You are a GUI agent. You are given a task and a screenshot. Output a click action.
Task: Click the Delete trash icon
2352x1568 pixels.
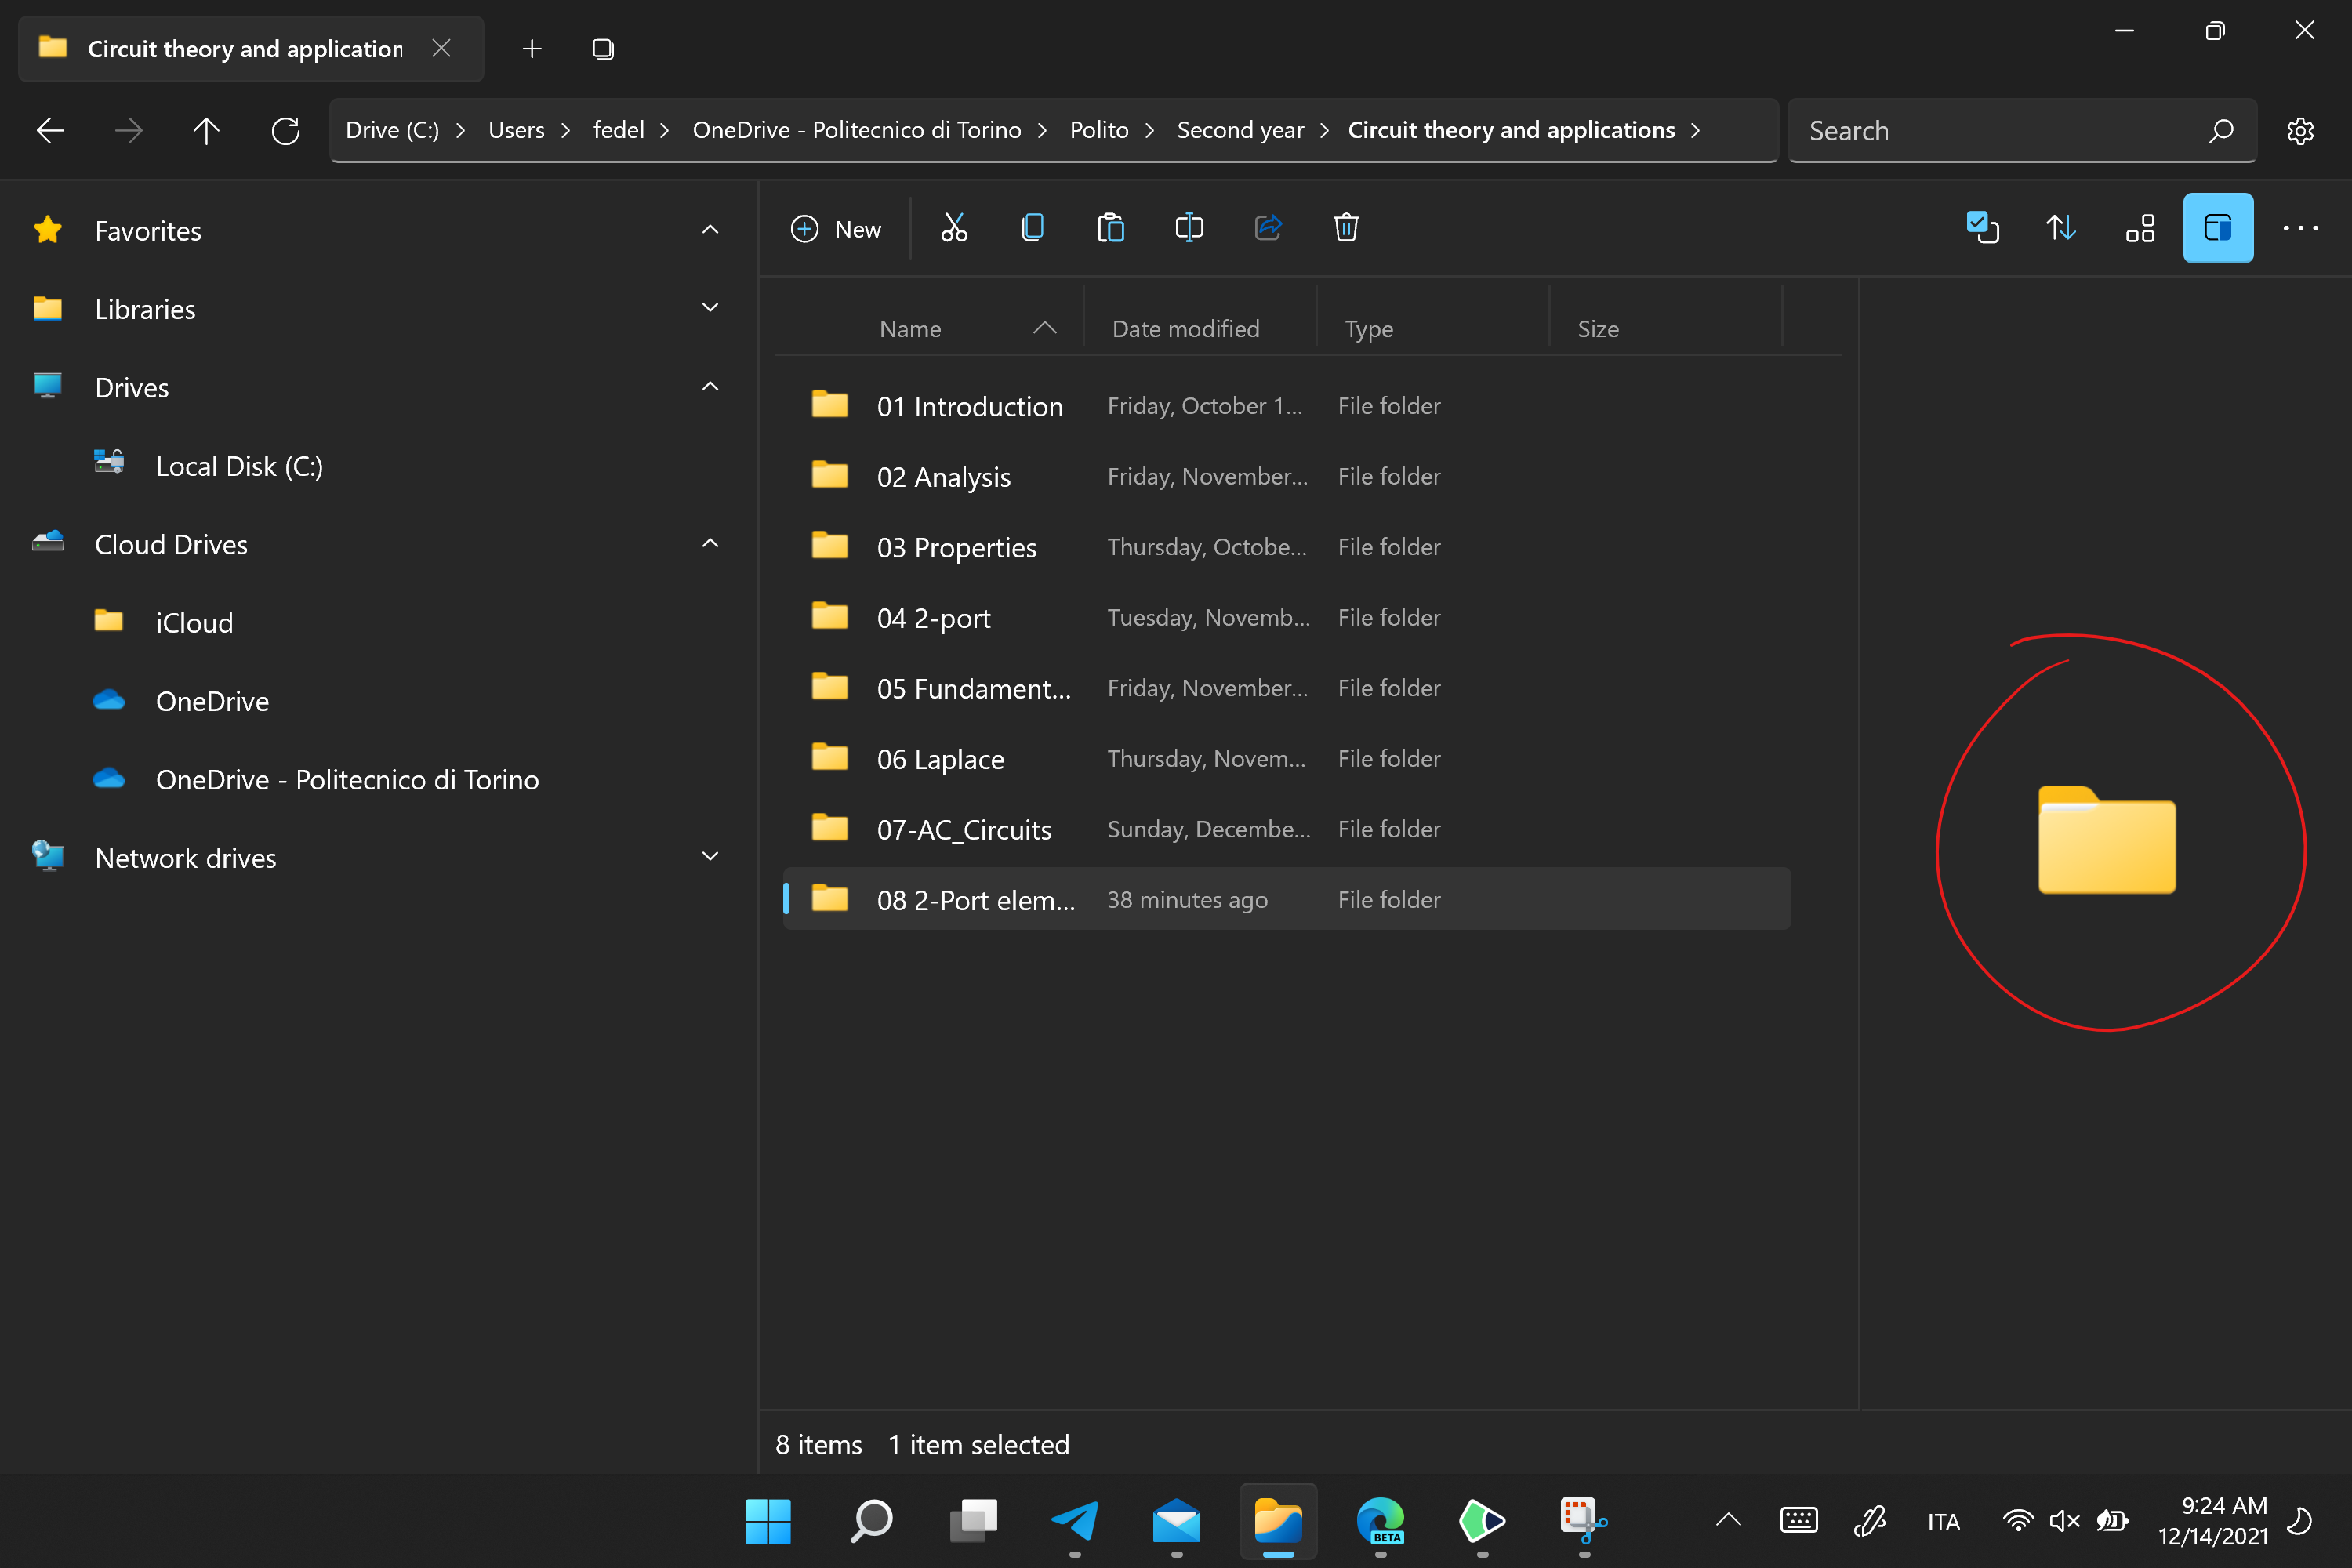pos(1346,229)
